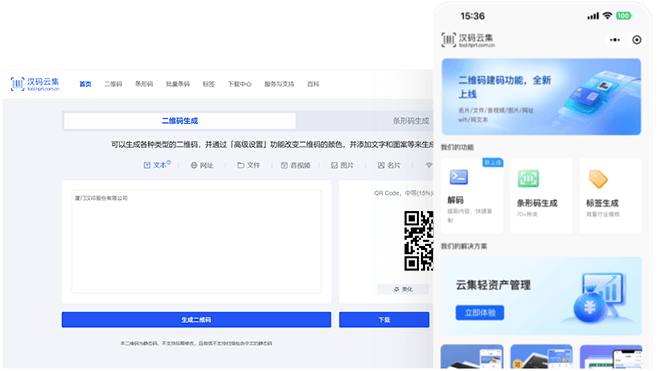The height and width of the screenshot is (371, 667).
Task: Open the 二维码 nav menu
Action: pyautogui.click(x=113, y=84)
